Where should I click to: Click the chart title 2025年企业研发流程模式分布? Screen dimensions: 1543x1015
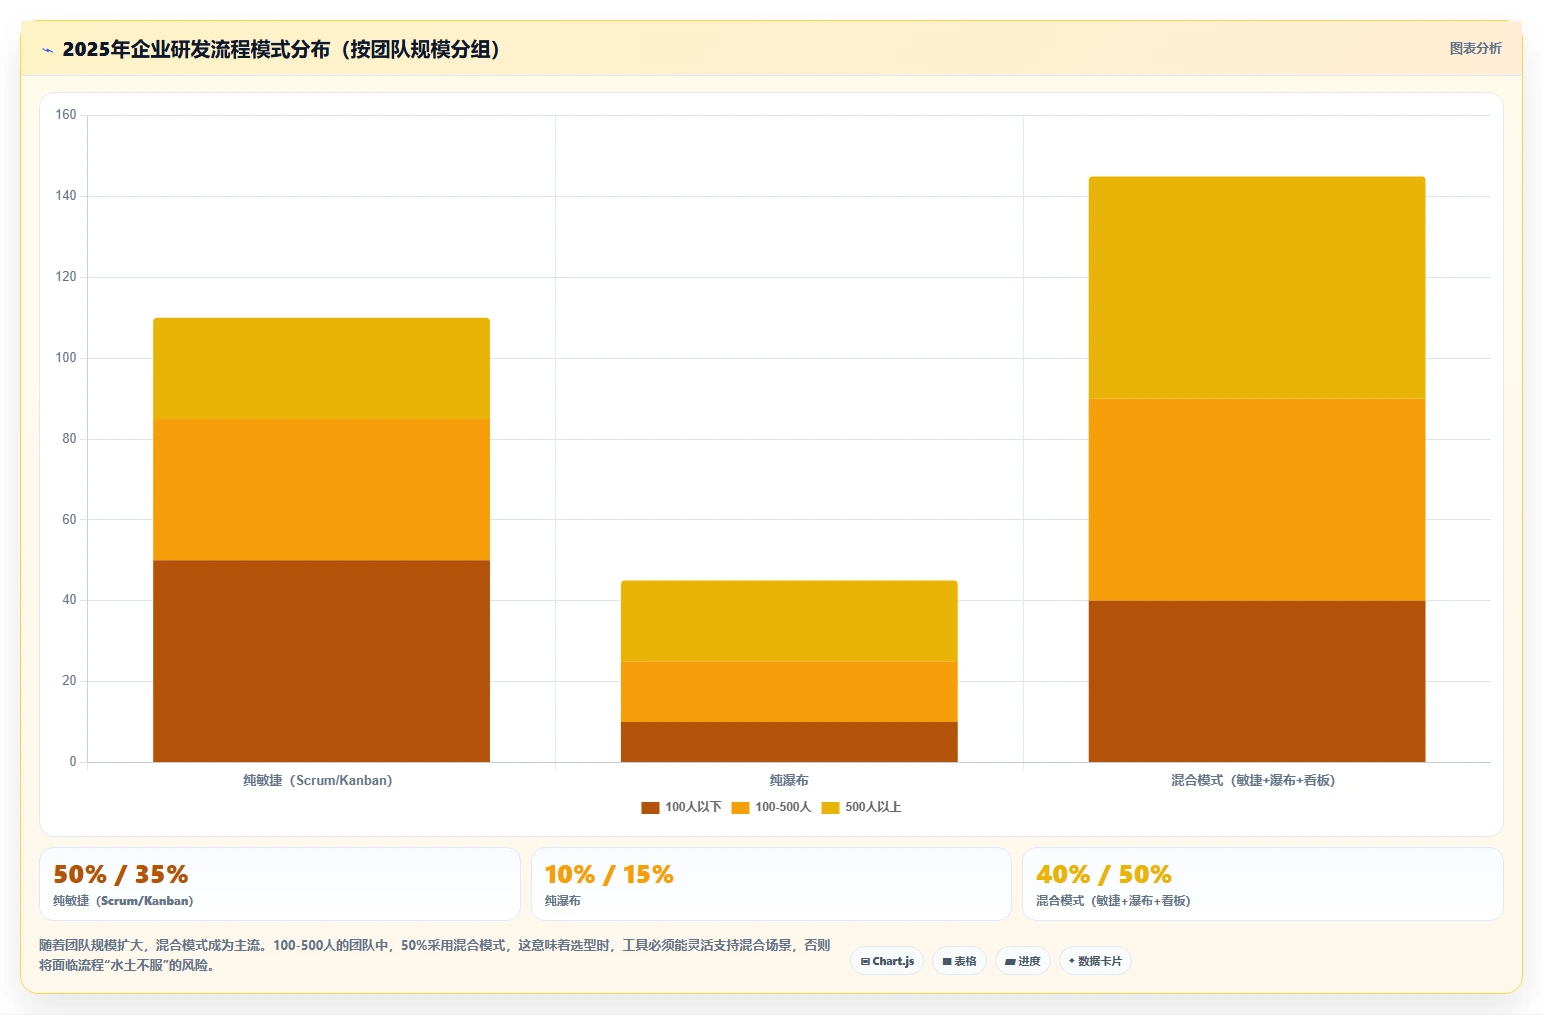tap(281, 49)
